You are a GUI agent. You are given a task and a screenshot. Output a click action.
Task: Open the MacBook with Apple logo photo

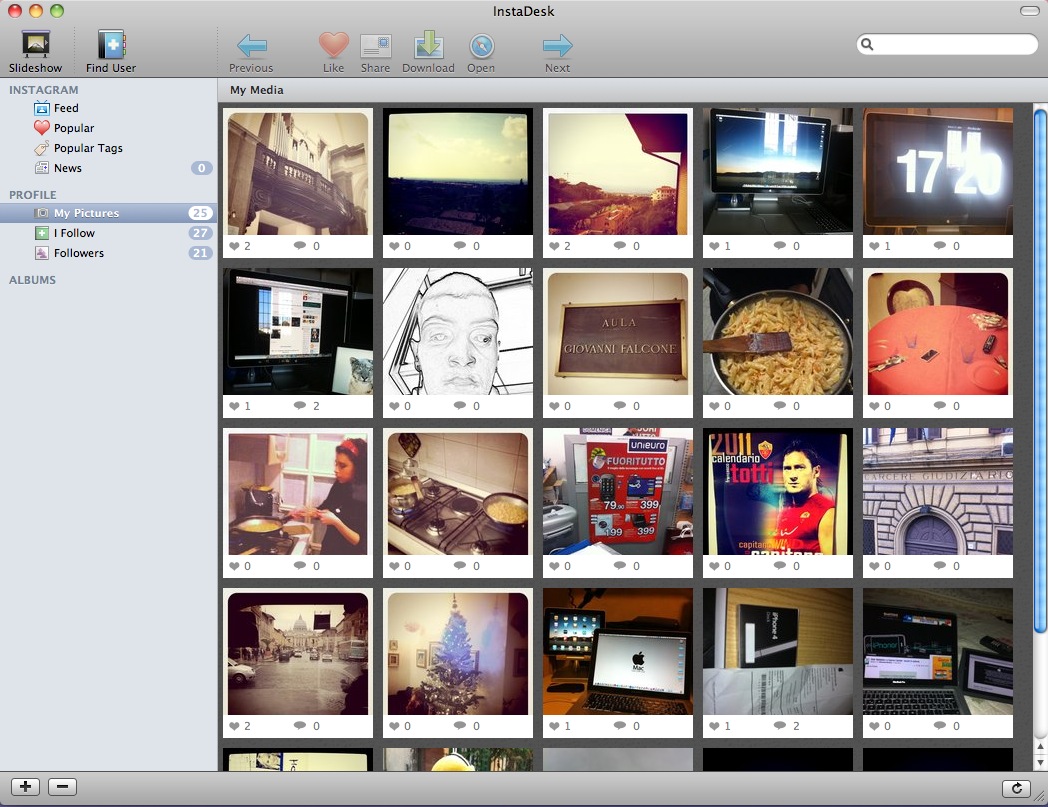(x=618, y=652)
